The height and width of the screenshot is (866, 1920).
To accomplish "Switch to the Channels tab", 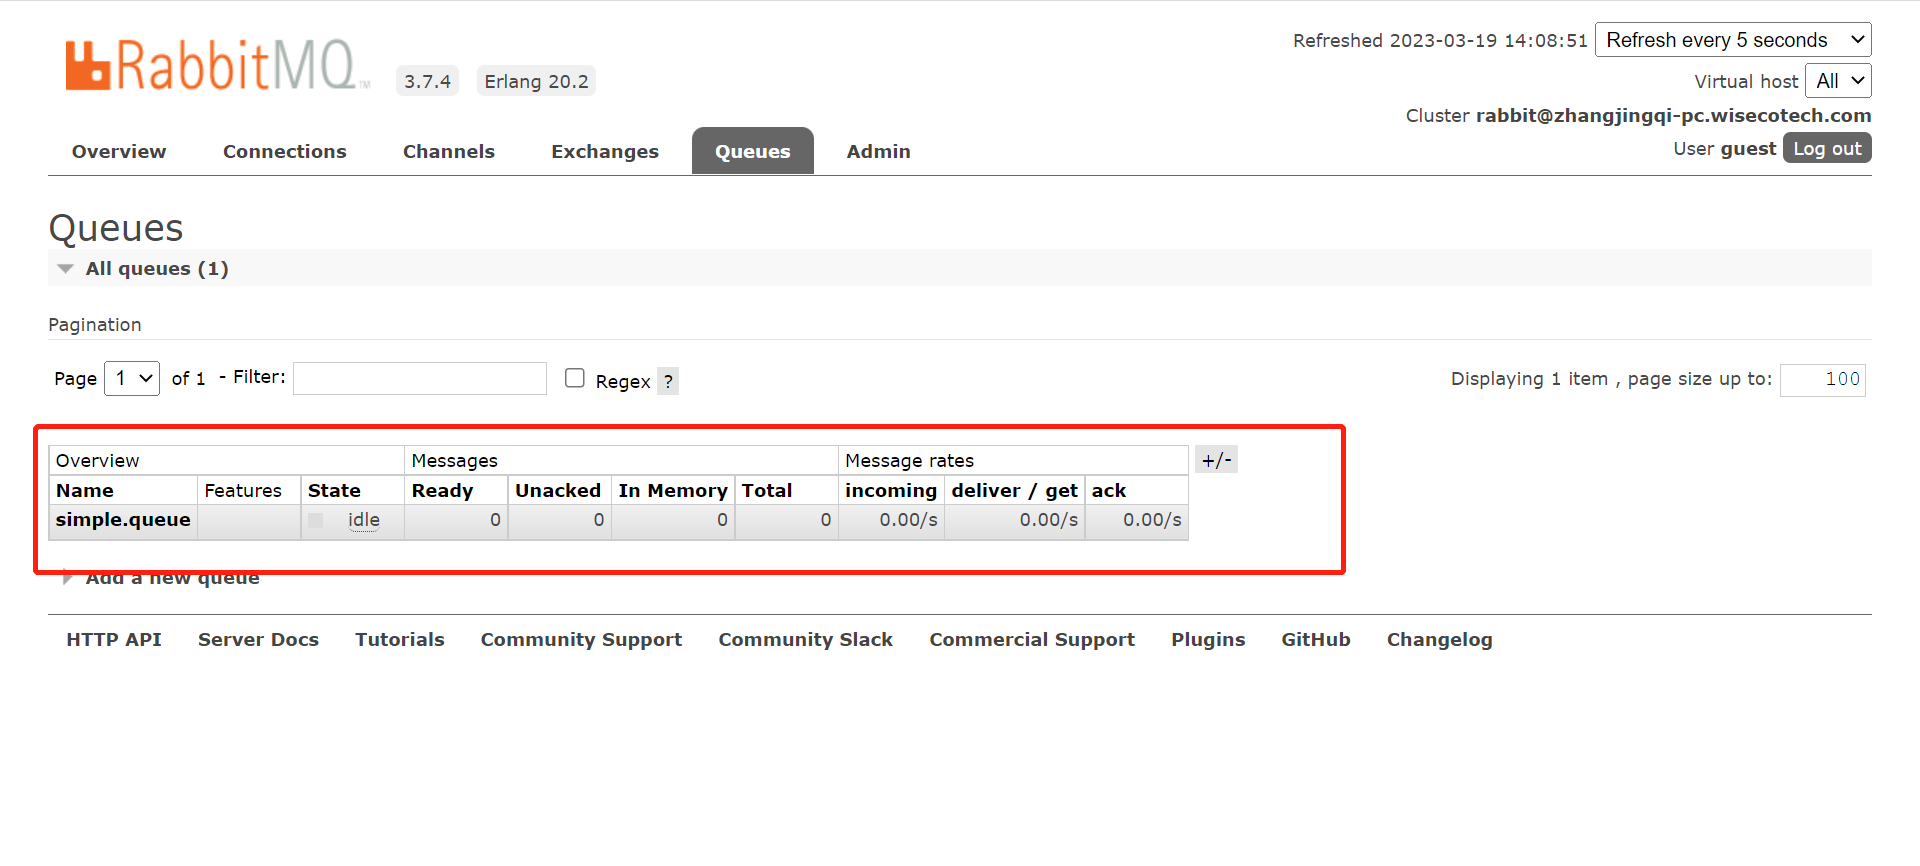I will [449, 151].
